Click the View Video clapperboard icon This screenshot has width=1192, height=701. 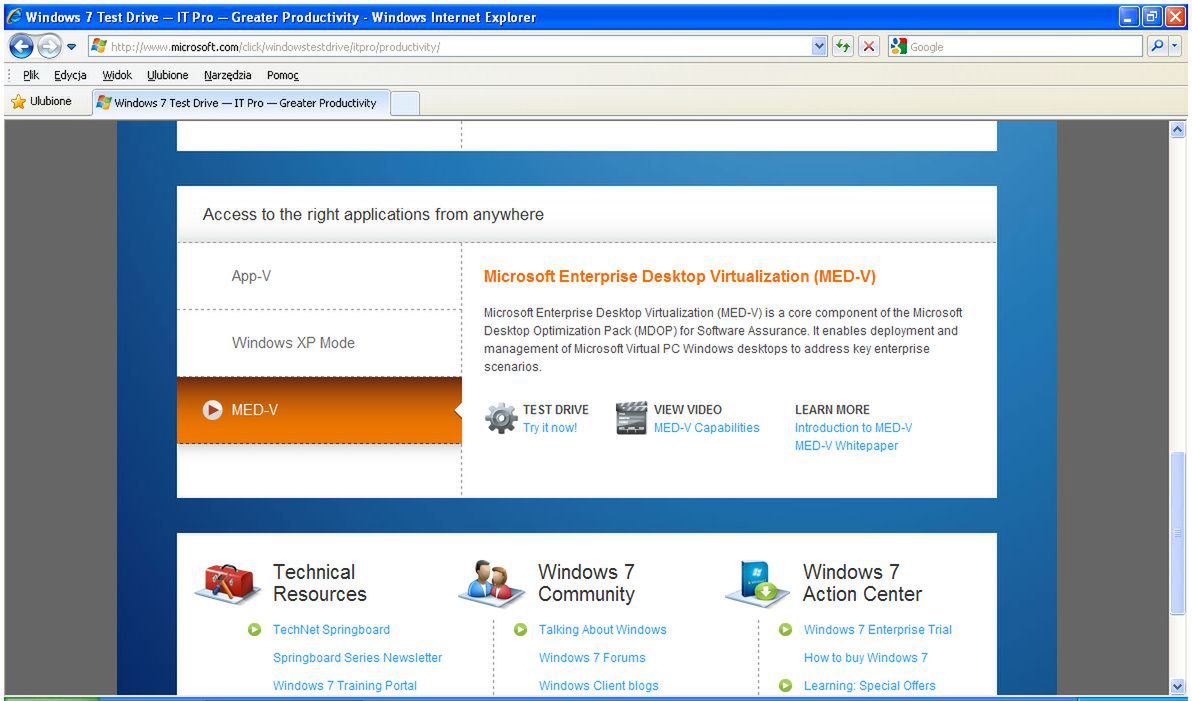click(631, 418)
